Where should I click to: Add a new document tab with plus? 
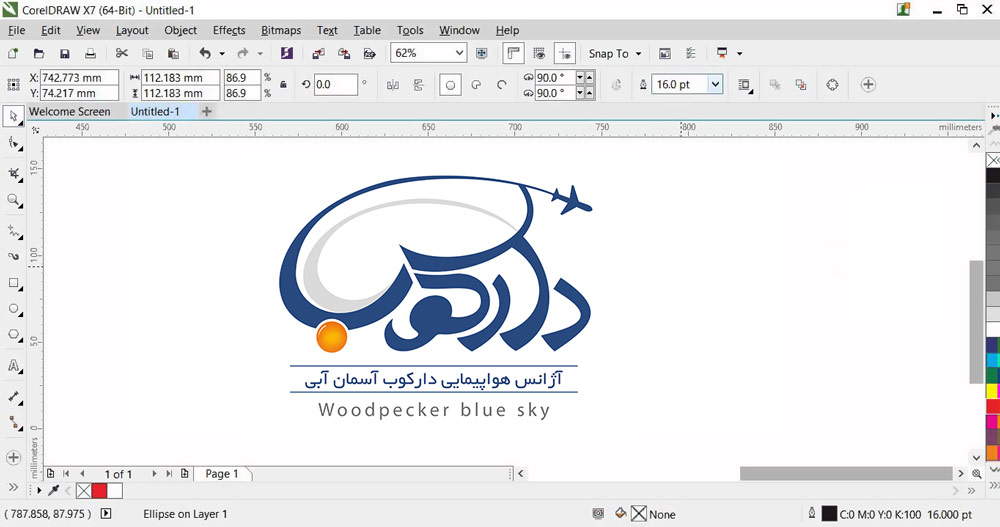207,111
